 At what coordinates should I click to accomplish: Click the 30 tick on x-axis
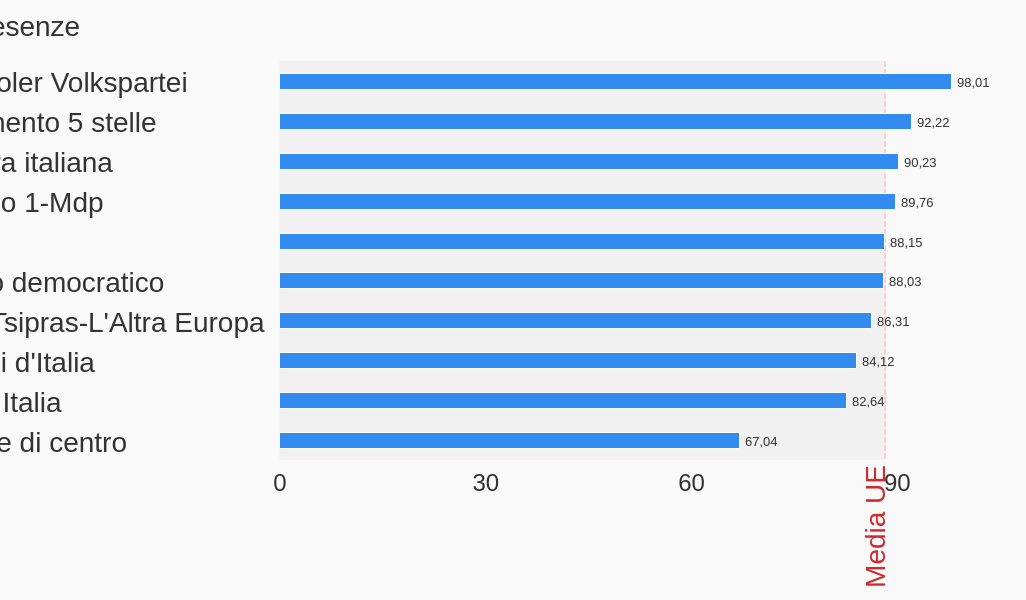tap(486, 483)
